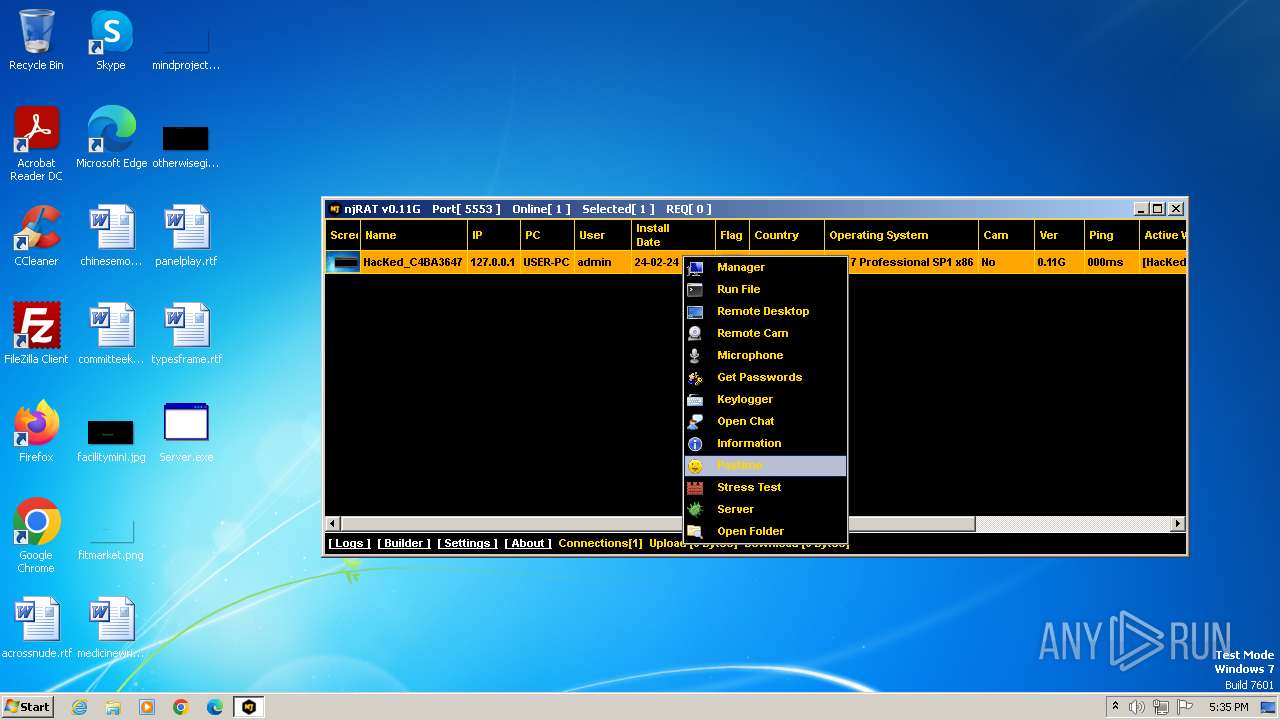Select the acrossnude.rtf desktop file
1280x720 pixels.
coord(36,628)
